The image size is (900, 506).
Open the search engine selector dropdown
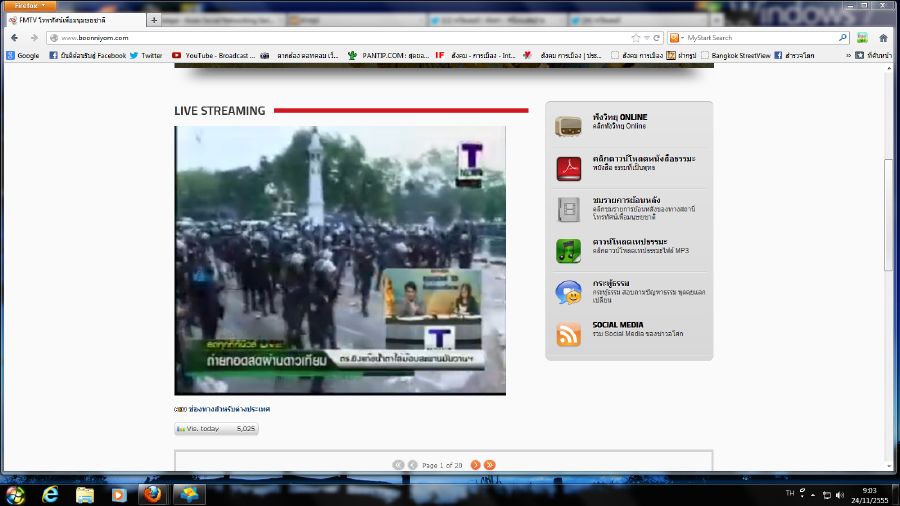pyautogui.click(x=677, y=38)
